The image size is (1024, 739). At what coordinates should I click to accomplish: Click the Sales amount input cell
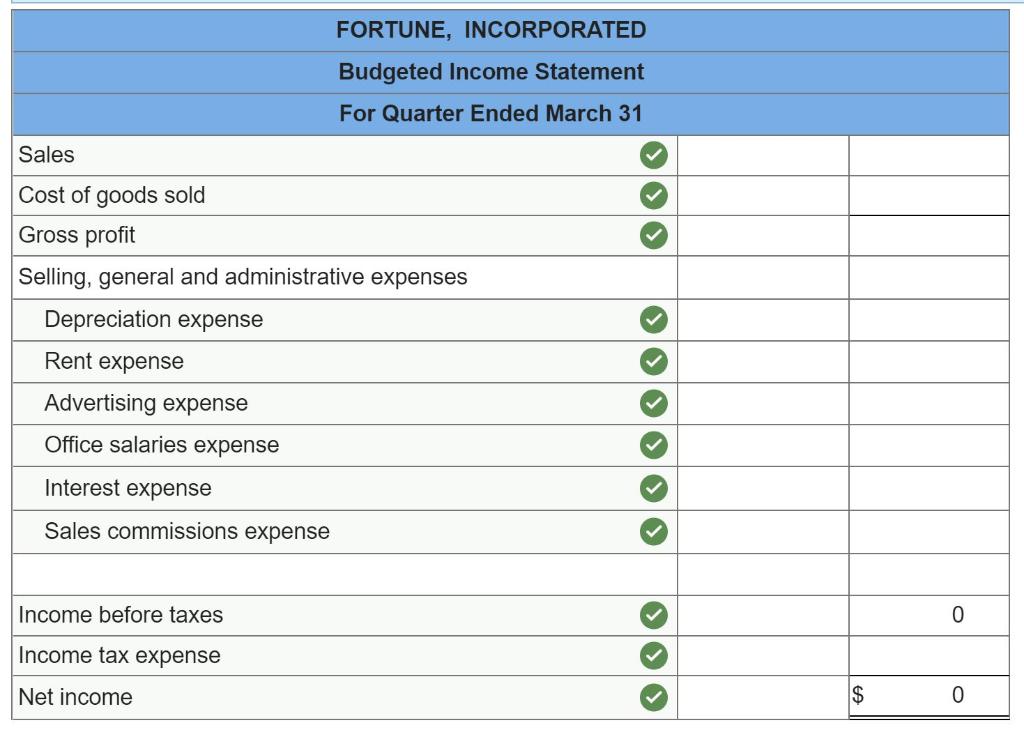tap(763, 155)
